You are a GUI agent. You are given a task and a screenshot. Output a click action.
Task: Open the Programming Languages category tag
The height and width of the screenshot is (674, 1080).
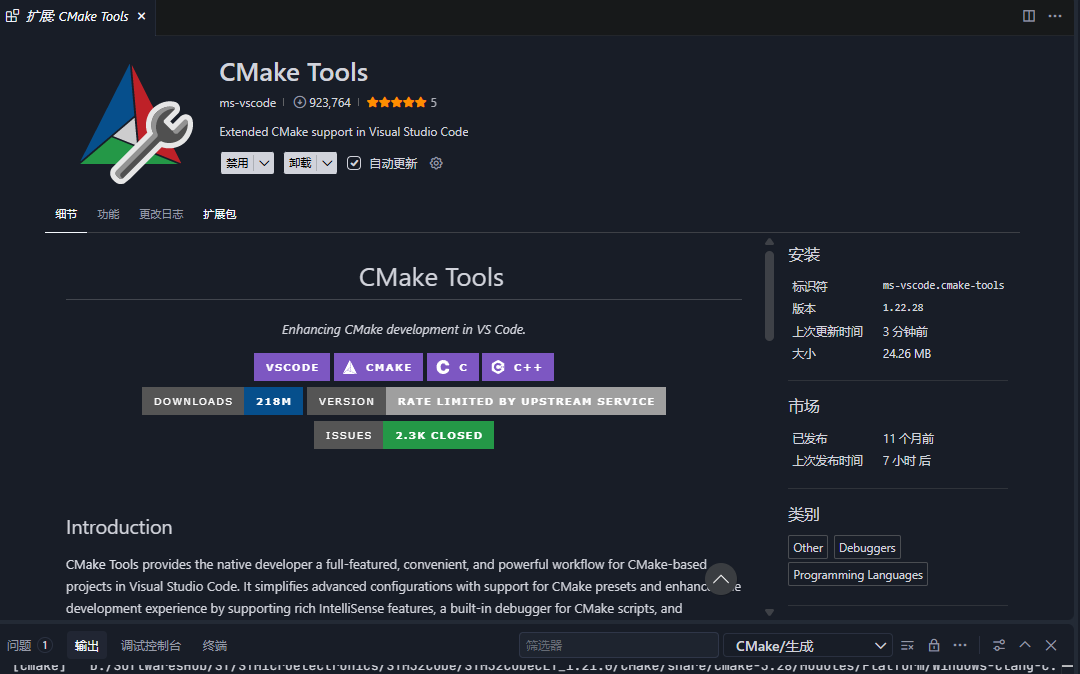point(858,574)
